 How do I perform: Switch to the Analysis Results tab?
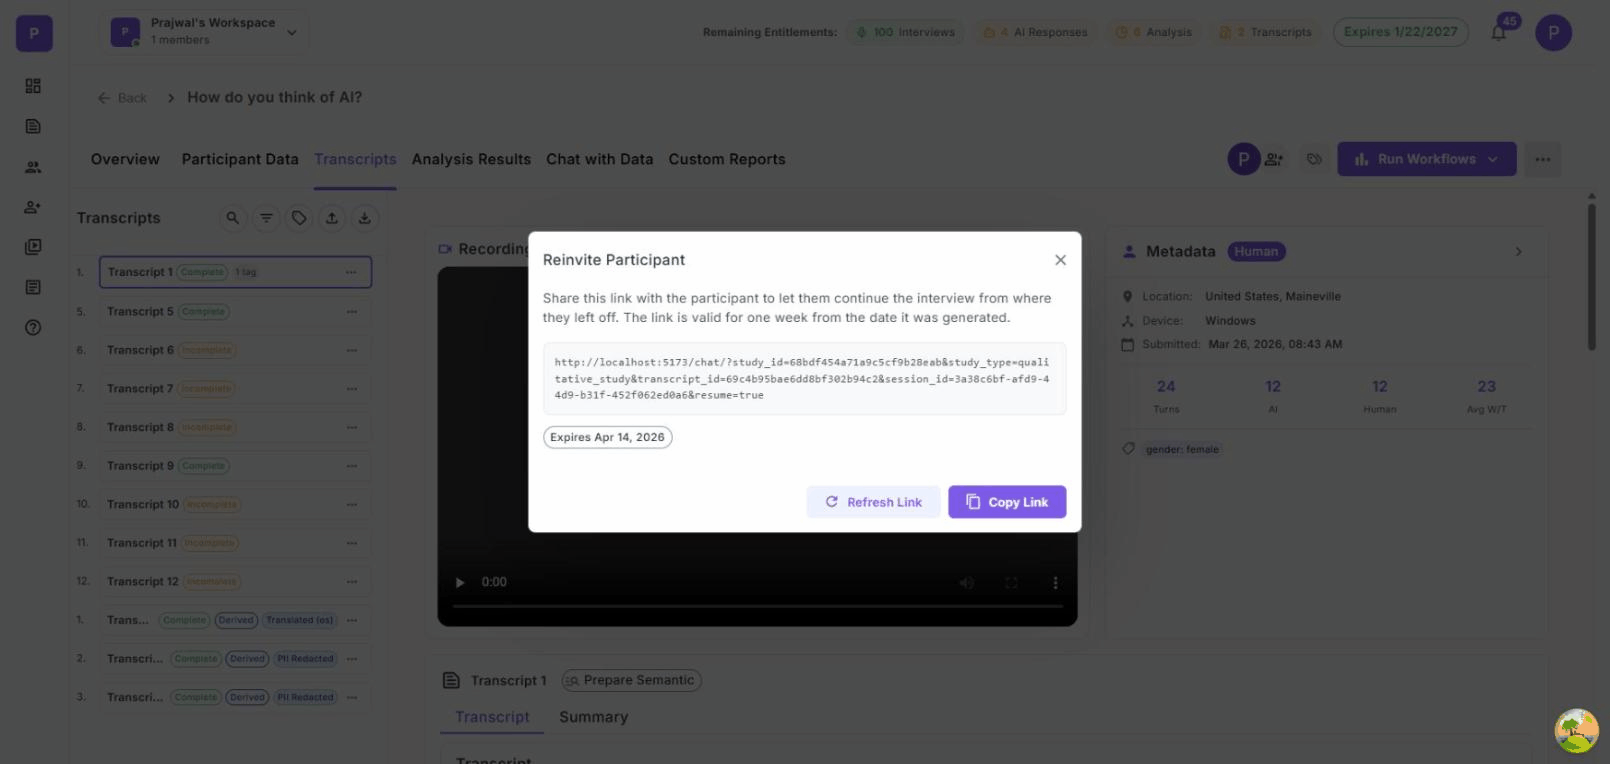[x=471, y=159]
